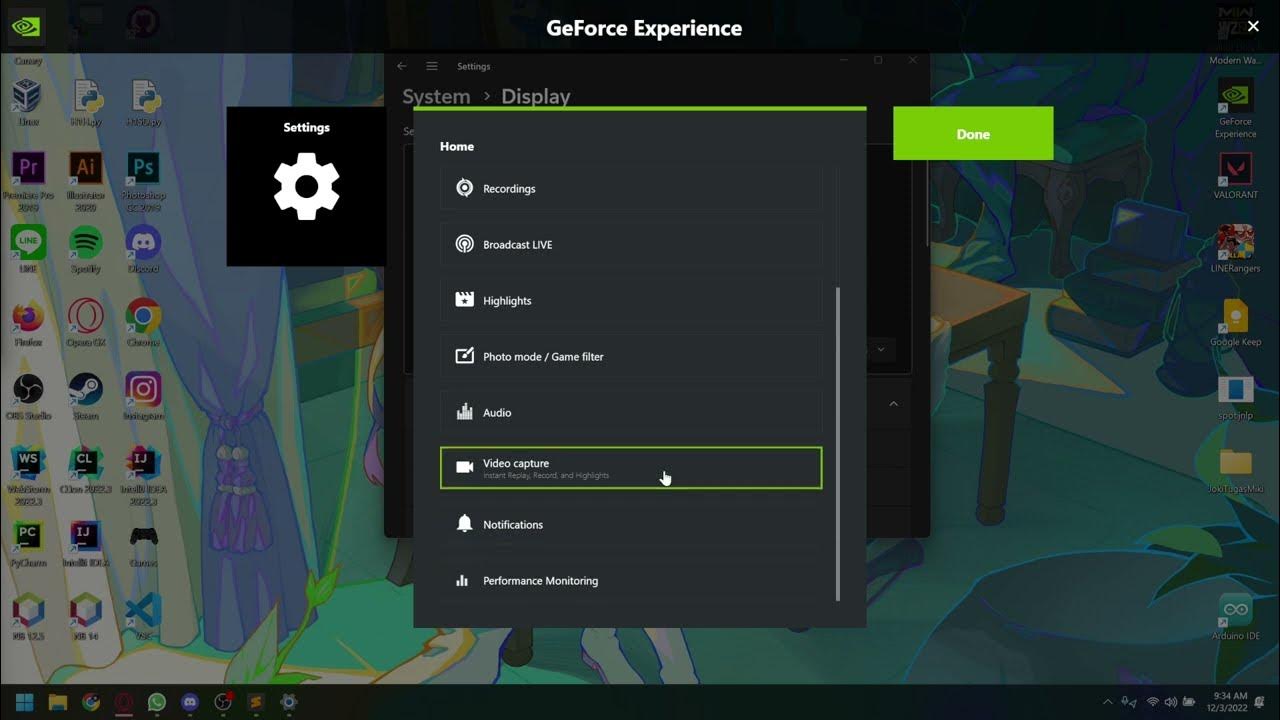
Task: Click the Broadcast LIVE antenna icon
Action: click(x=464, y=244)
